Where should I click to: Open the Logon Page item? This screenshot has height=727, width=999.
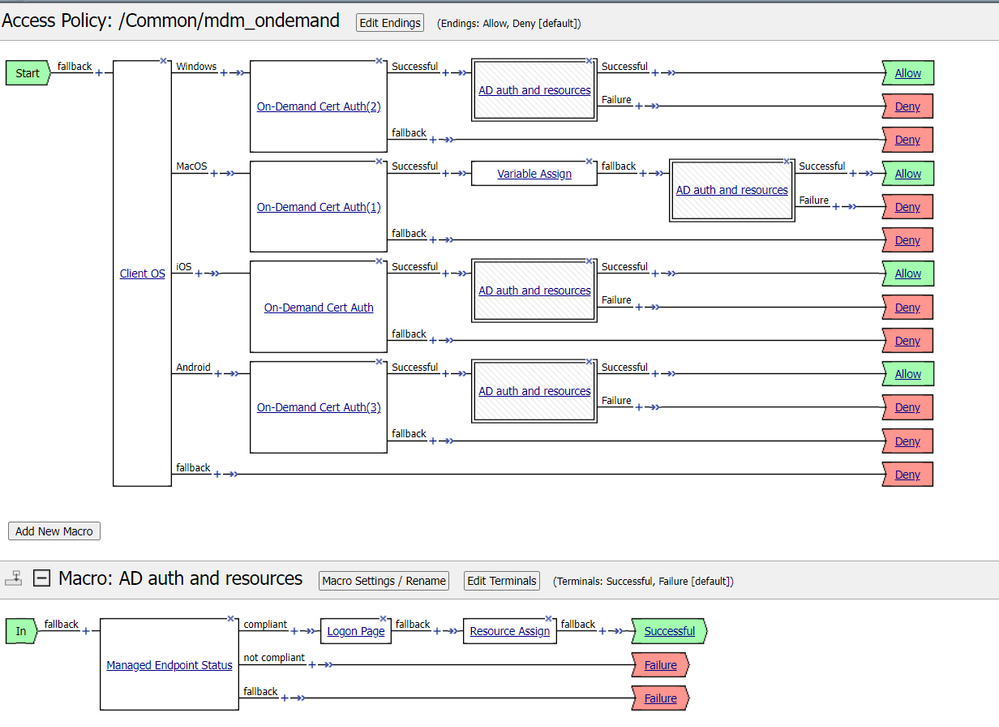pos(356,631)
